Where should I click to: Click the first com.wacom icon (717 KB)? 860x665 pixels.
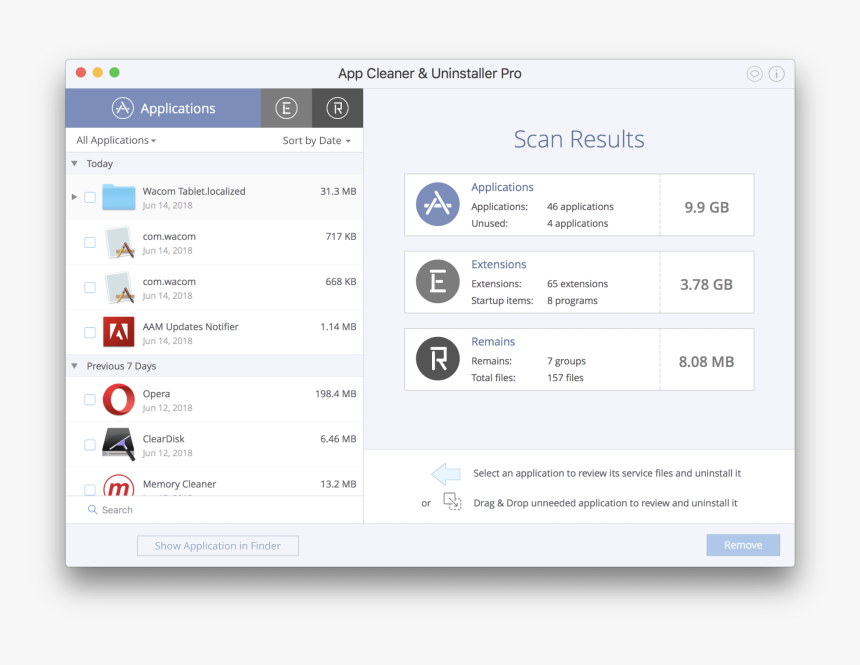[x=119, y=243]
